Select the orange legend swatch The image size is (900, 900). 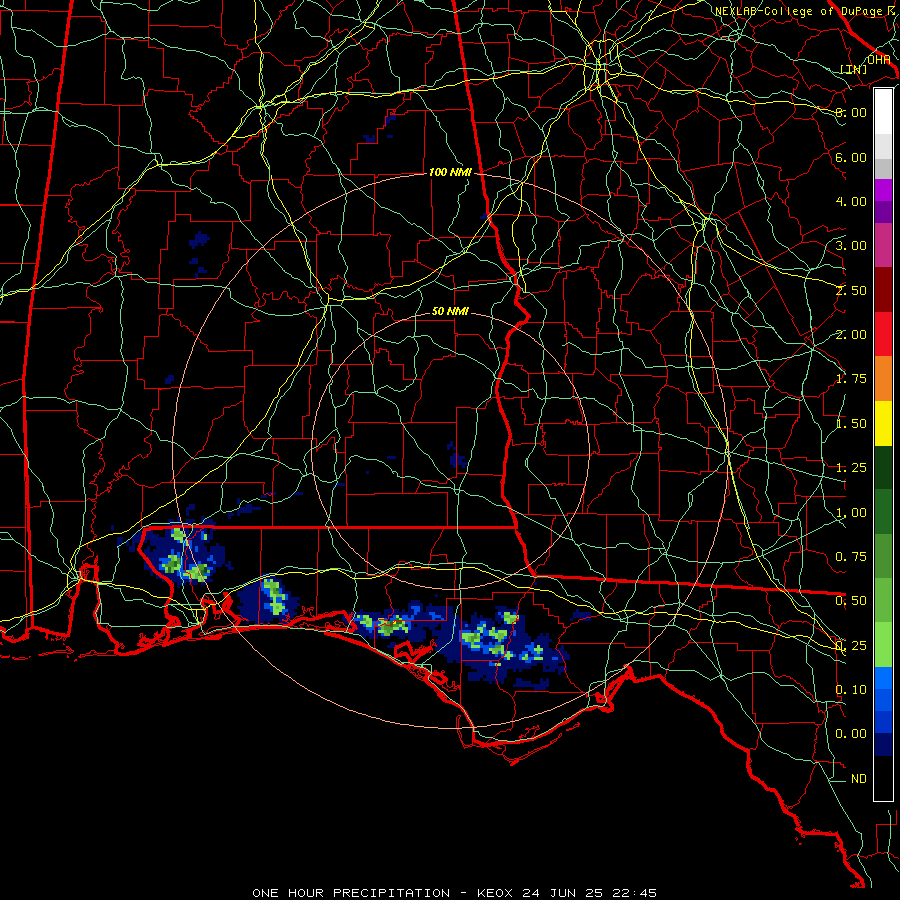coord(883,379)
